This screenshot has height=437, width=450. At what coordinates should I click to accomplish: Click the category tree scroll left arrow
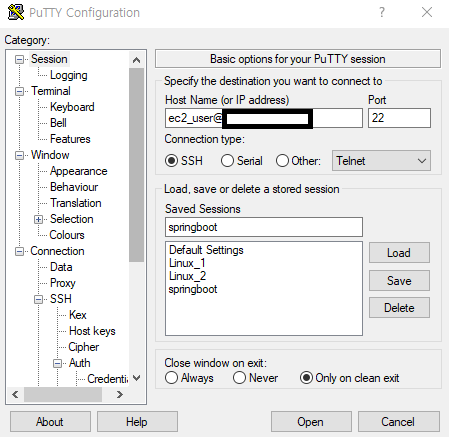tap(15, 395)
